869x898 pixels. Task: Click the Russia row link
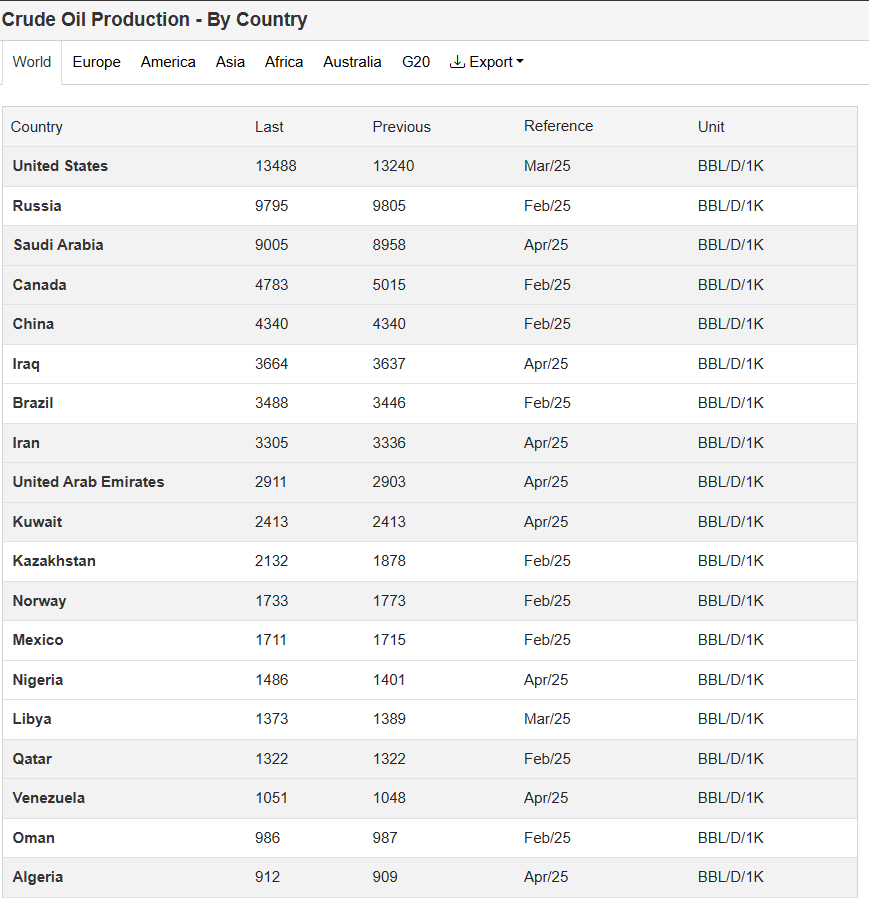pyautogui.click(x=37, y=206)
